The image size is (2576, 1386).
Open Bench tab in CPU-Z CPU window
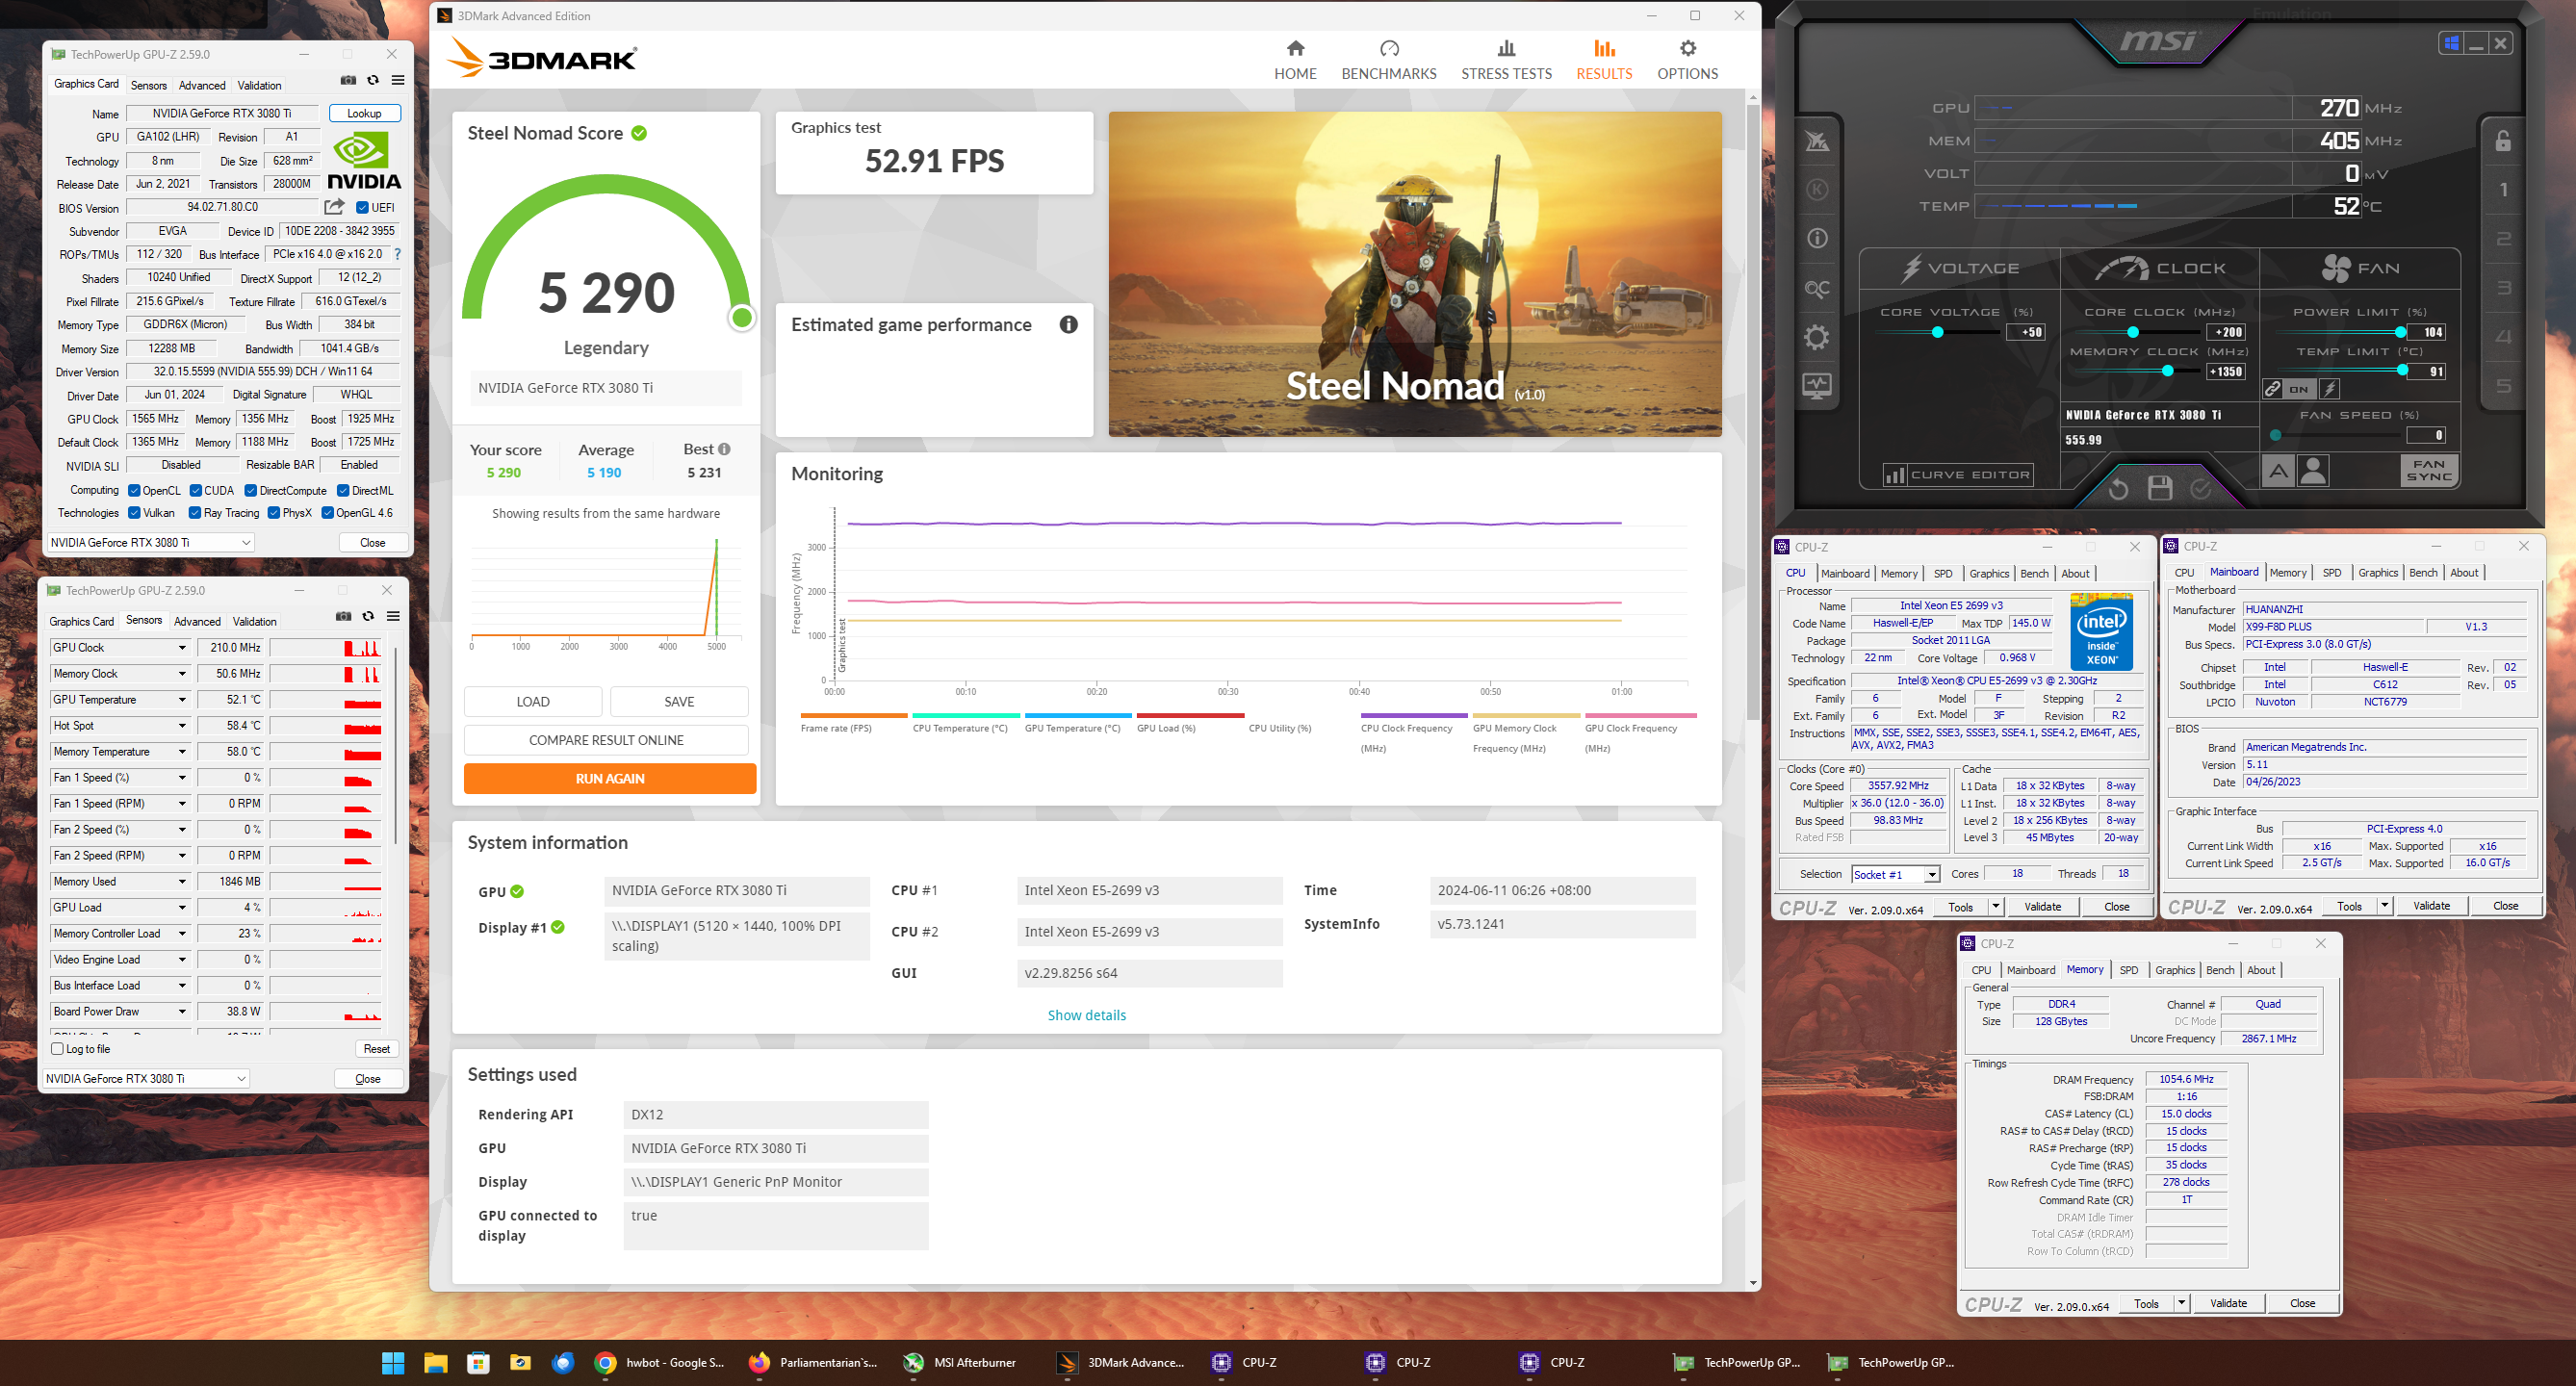coord(2034,574)
